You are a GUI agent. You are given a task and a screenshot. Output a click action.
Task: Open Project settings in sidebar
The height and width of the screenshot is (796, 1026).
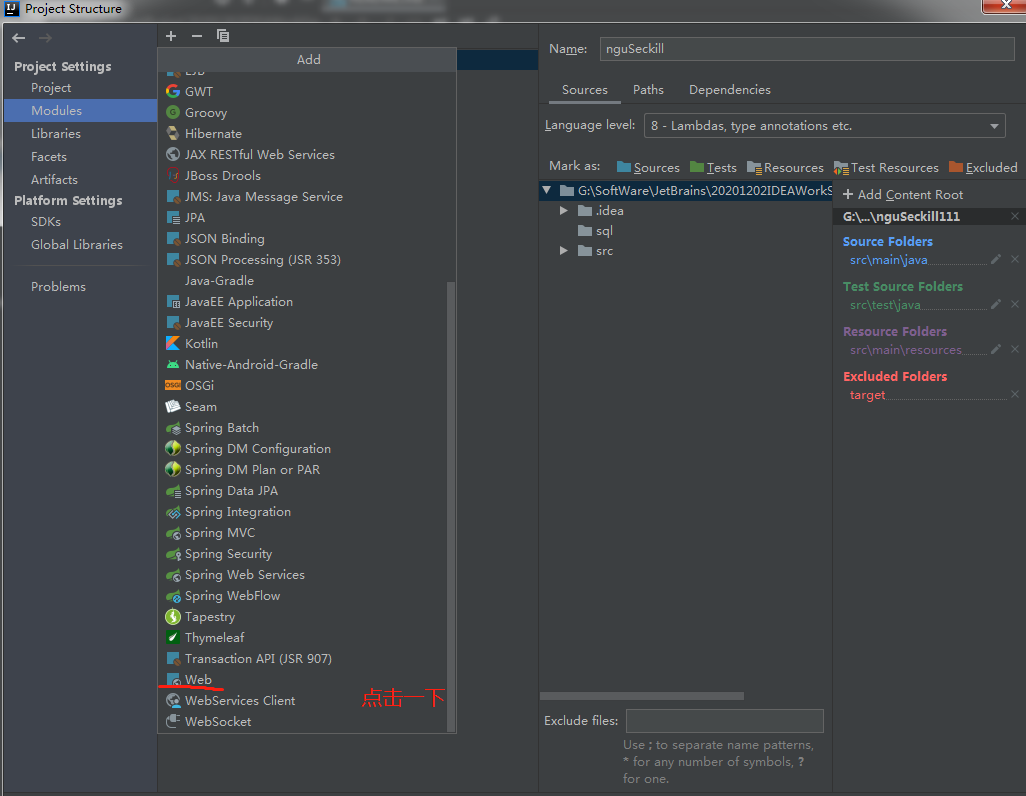tap(80, 88)
